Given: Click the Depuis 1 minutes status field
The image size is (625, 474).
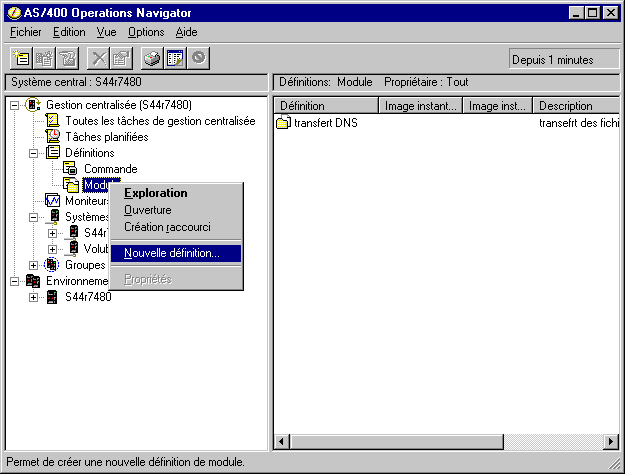Looking at the screenshot, I should [564, 59].
